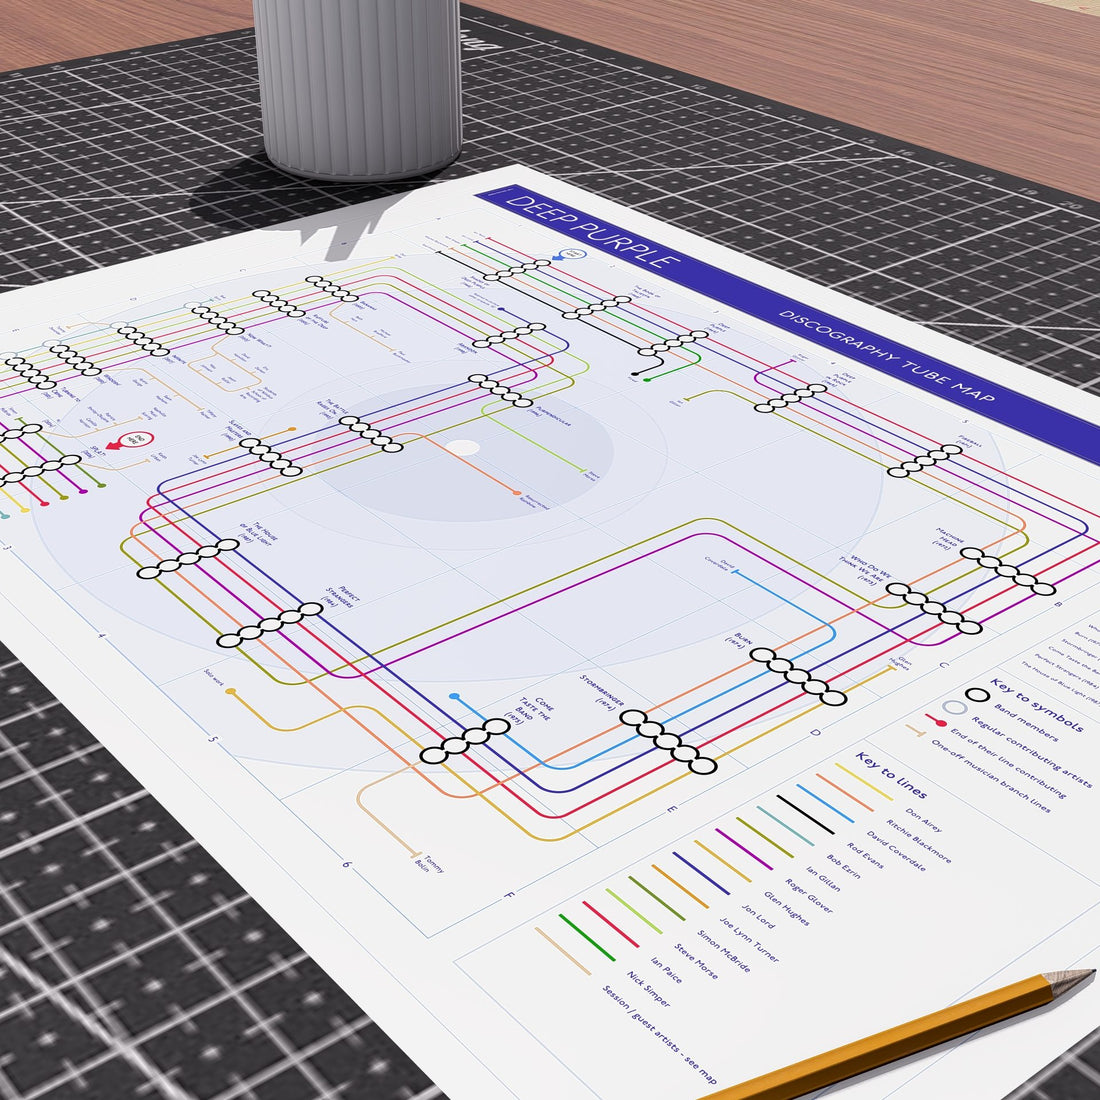Click the Tommy Bolin line terminus
Viewport: 1100px width, 1100px height.
[415, 854]
